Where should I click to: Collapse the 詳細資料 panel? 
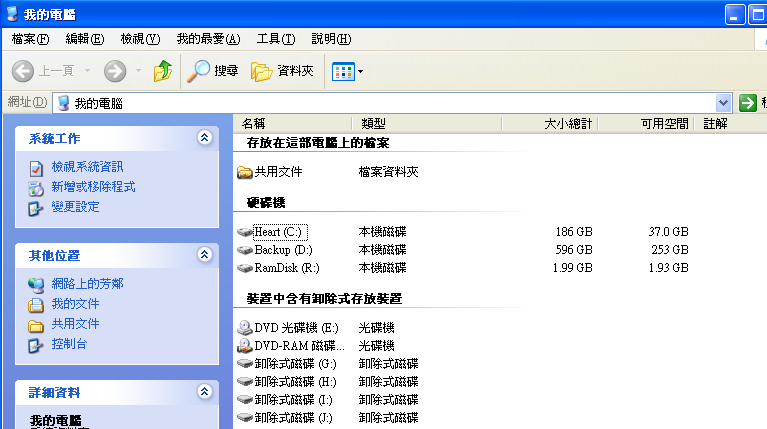point(204,392)
